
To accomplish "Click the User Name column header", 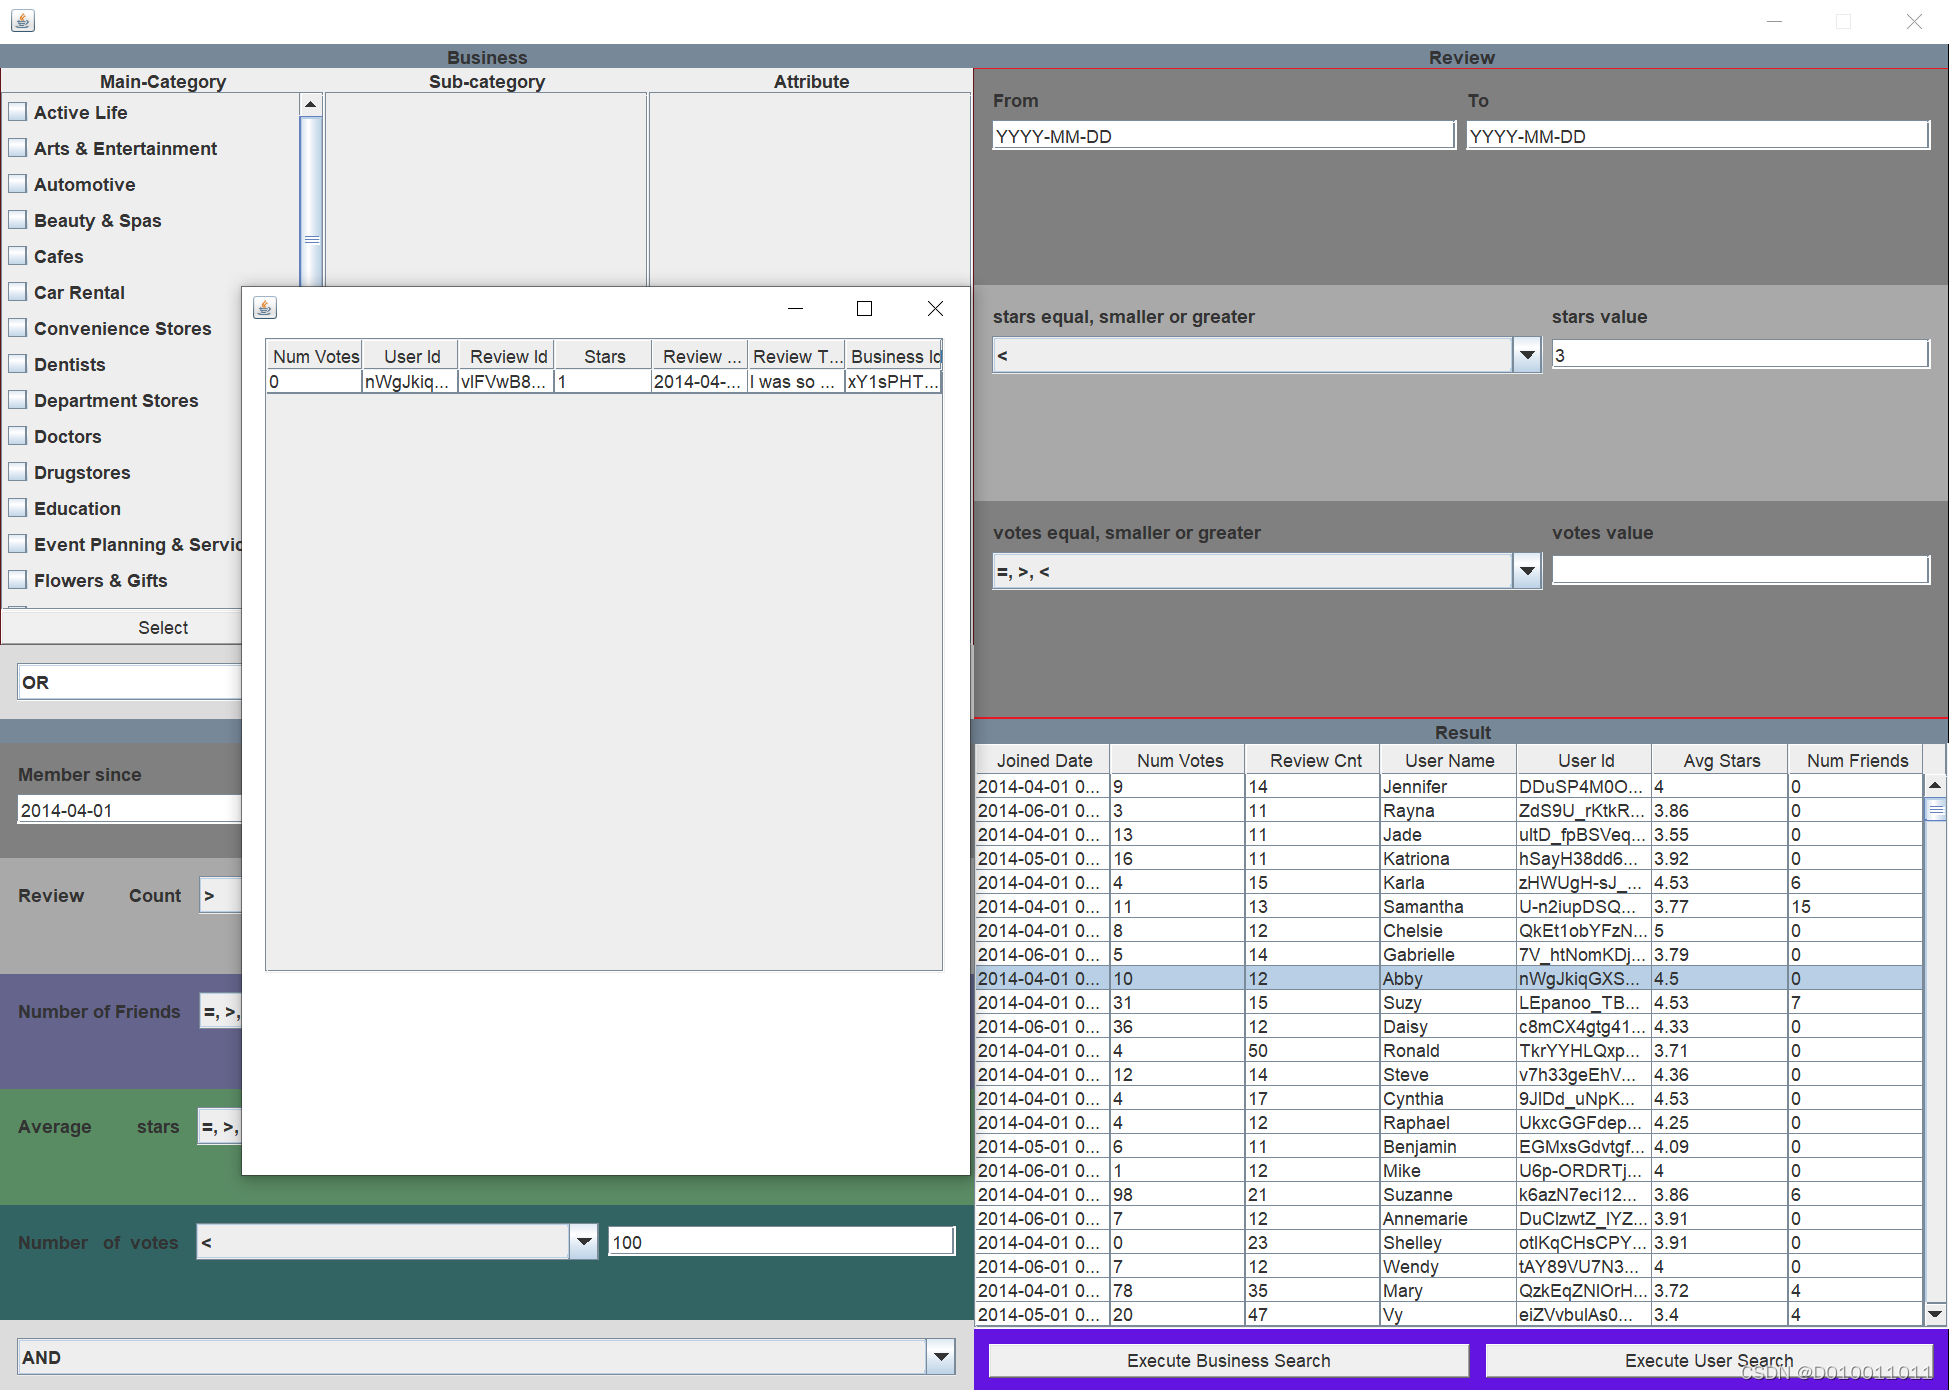I will click(1449, 760).
